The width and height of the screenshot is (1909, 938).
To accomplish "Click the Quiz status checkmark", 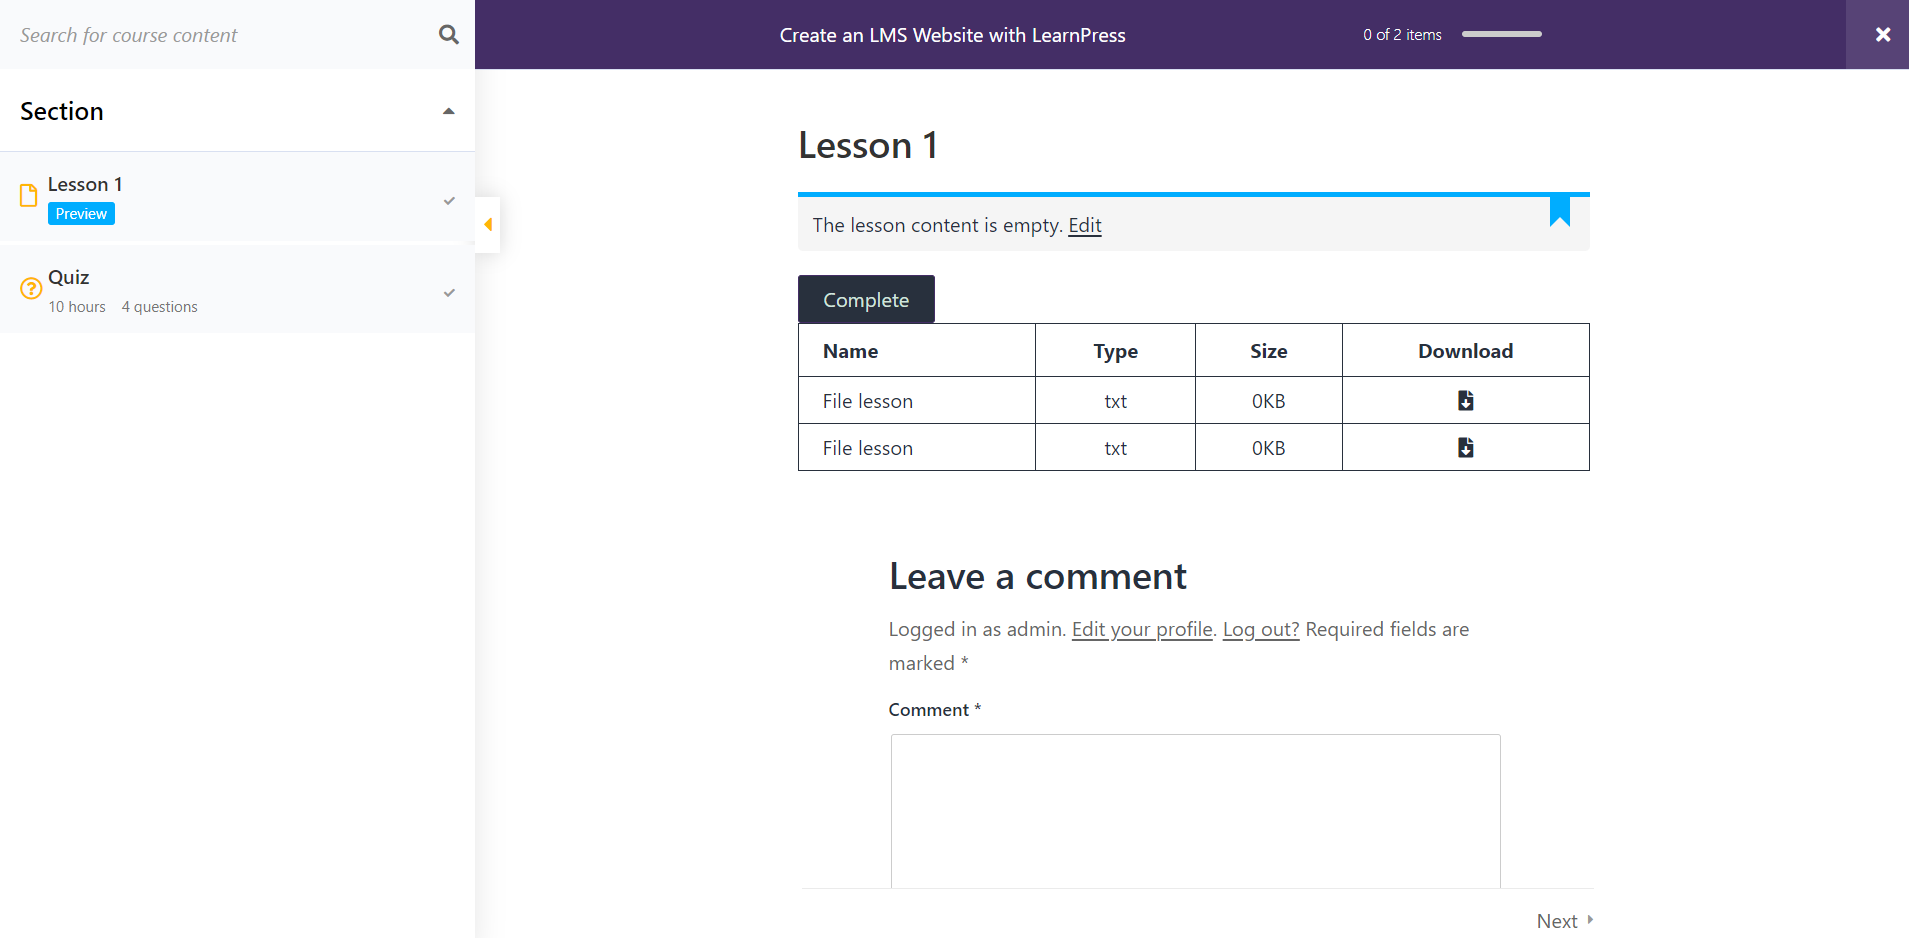I will [x=449, y=293].
